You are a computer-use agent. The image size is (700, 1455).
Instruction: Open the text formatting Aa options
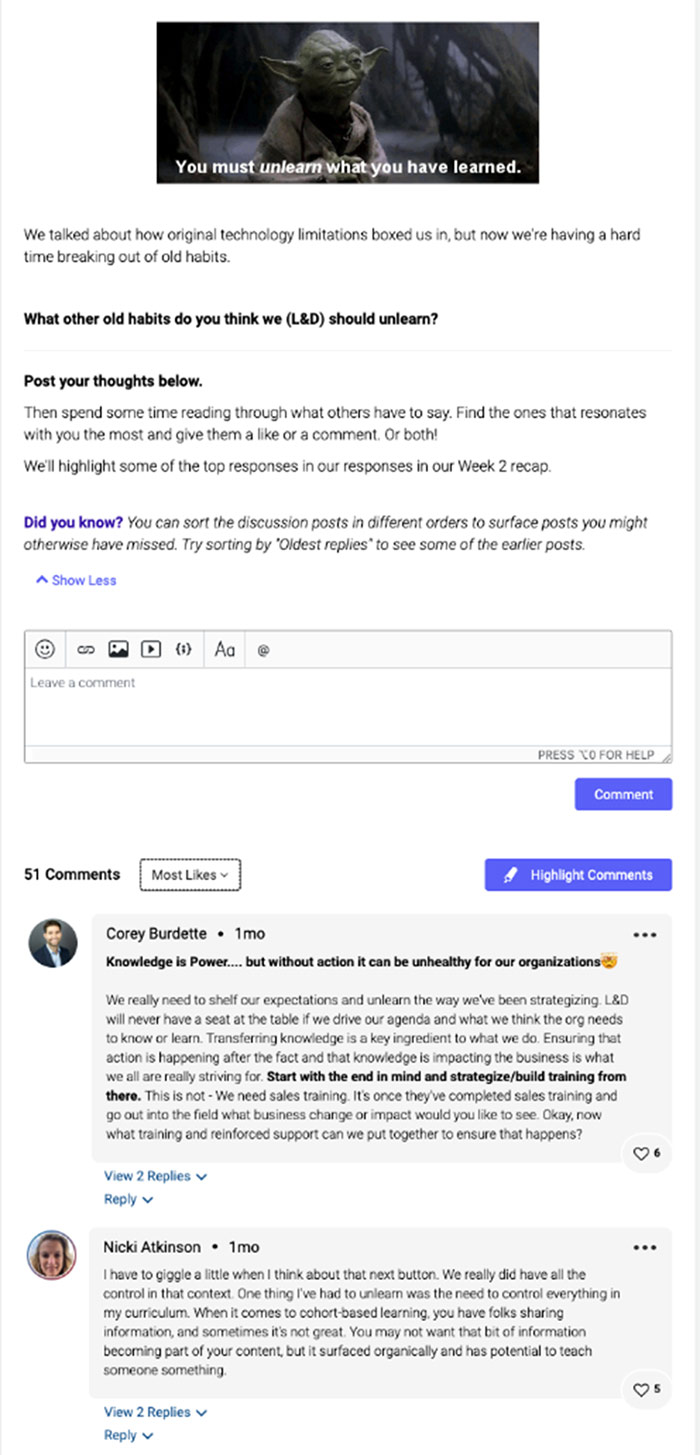[225, 649]
